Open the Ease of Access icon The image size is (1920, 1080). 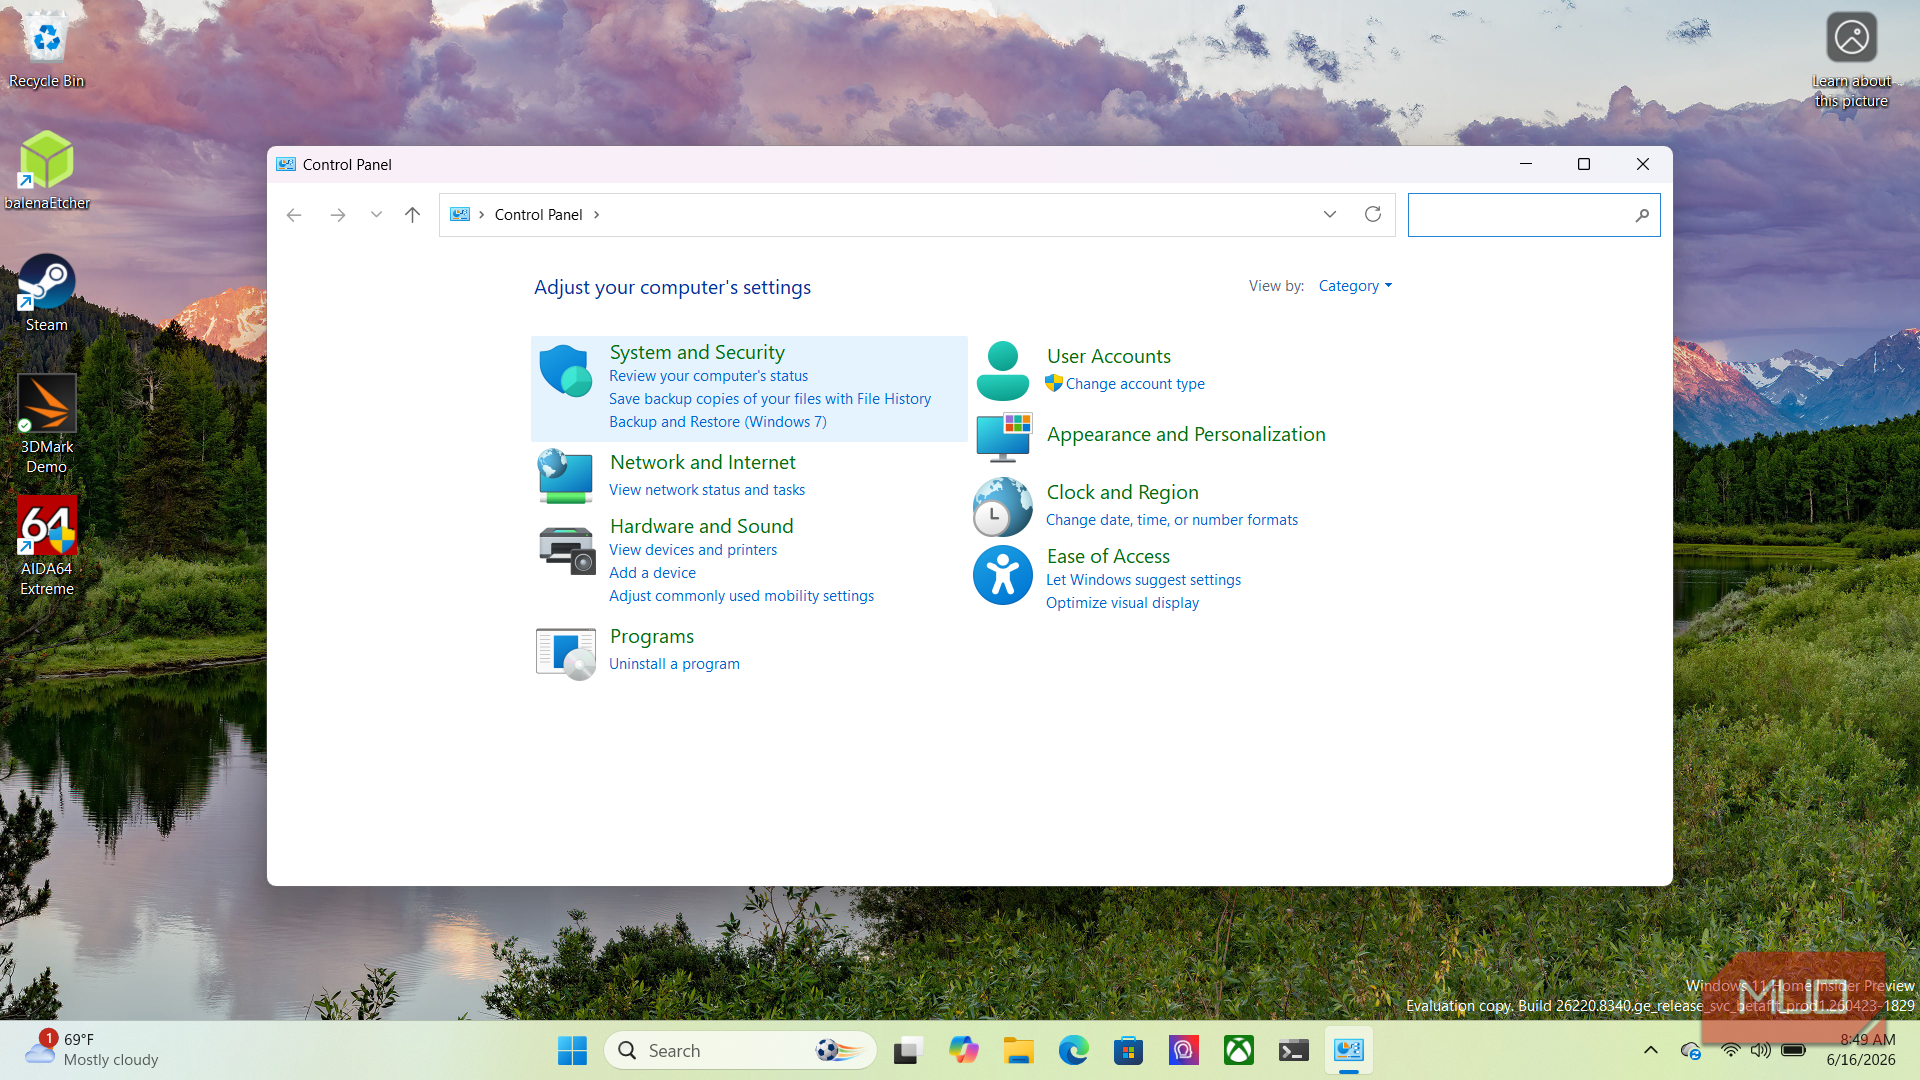1003,575
